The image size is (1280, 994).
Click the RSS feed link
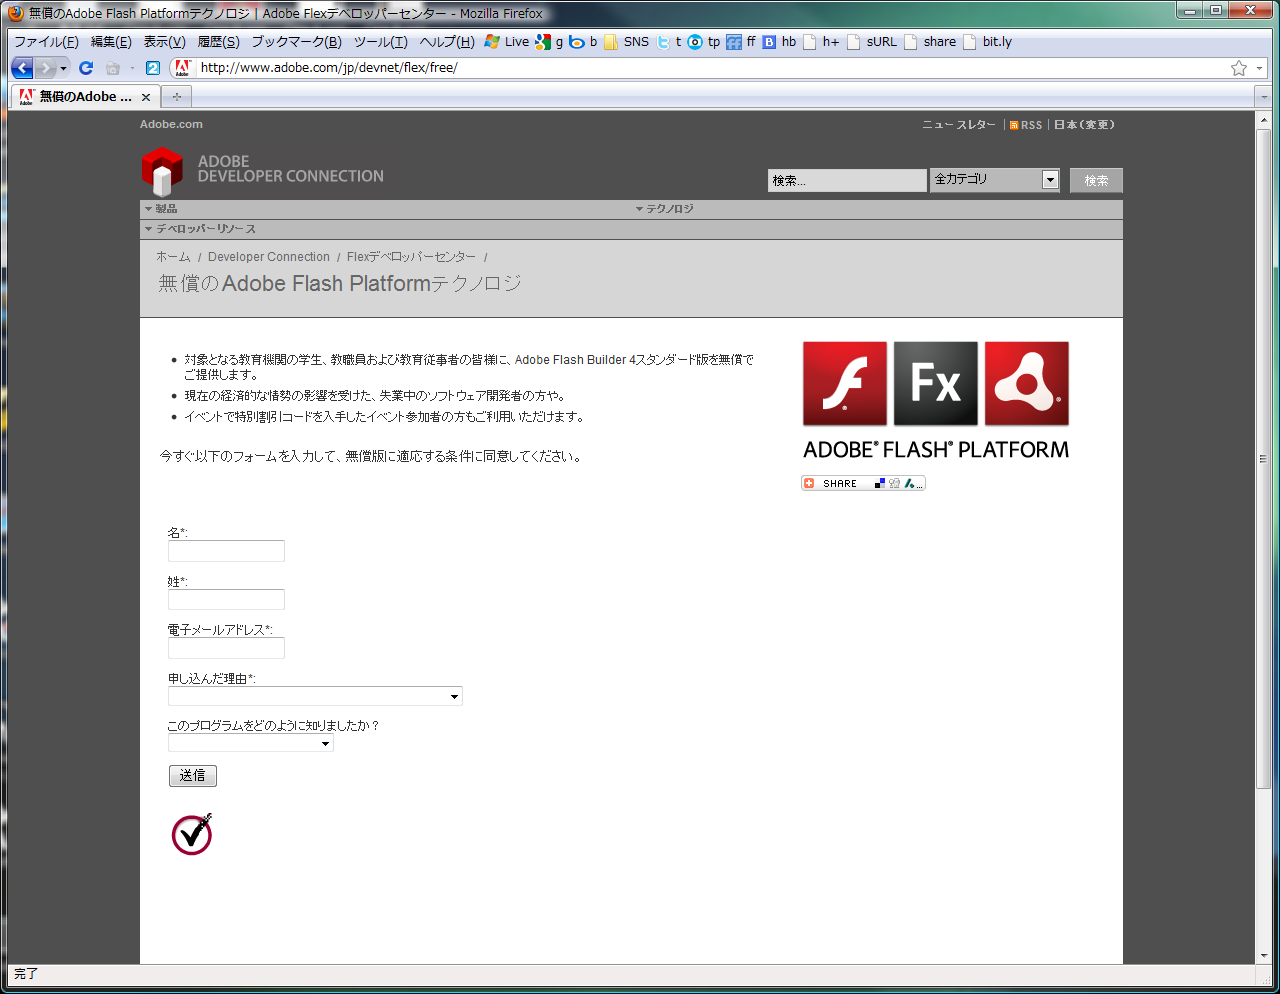[1026, 125]
